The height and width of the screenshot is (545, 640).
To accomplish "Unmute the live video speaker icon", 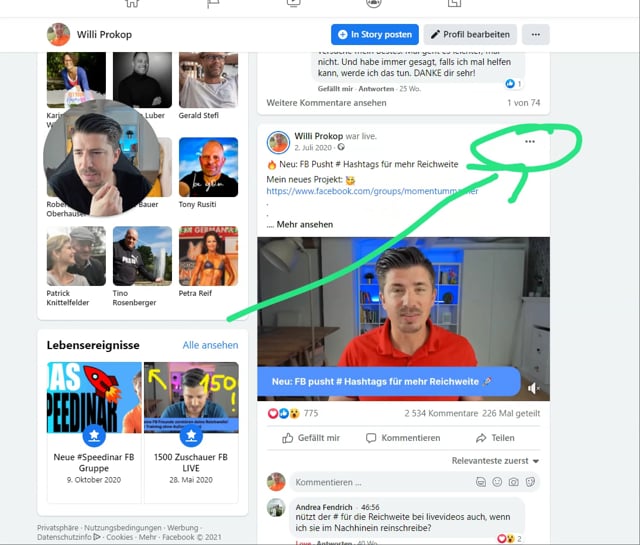I will pos(533,388).
